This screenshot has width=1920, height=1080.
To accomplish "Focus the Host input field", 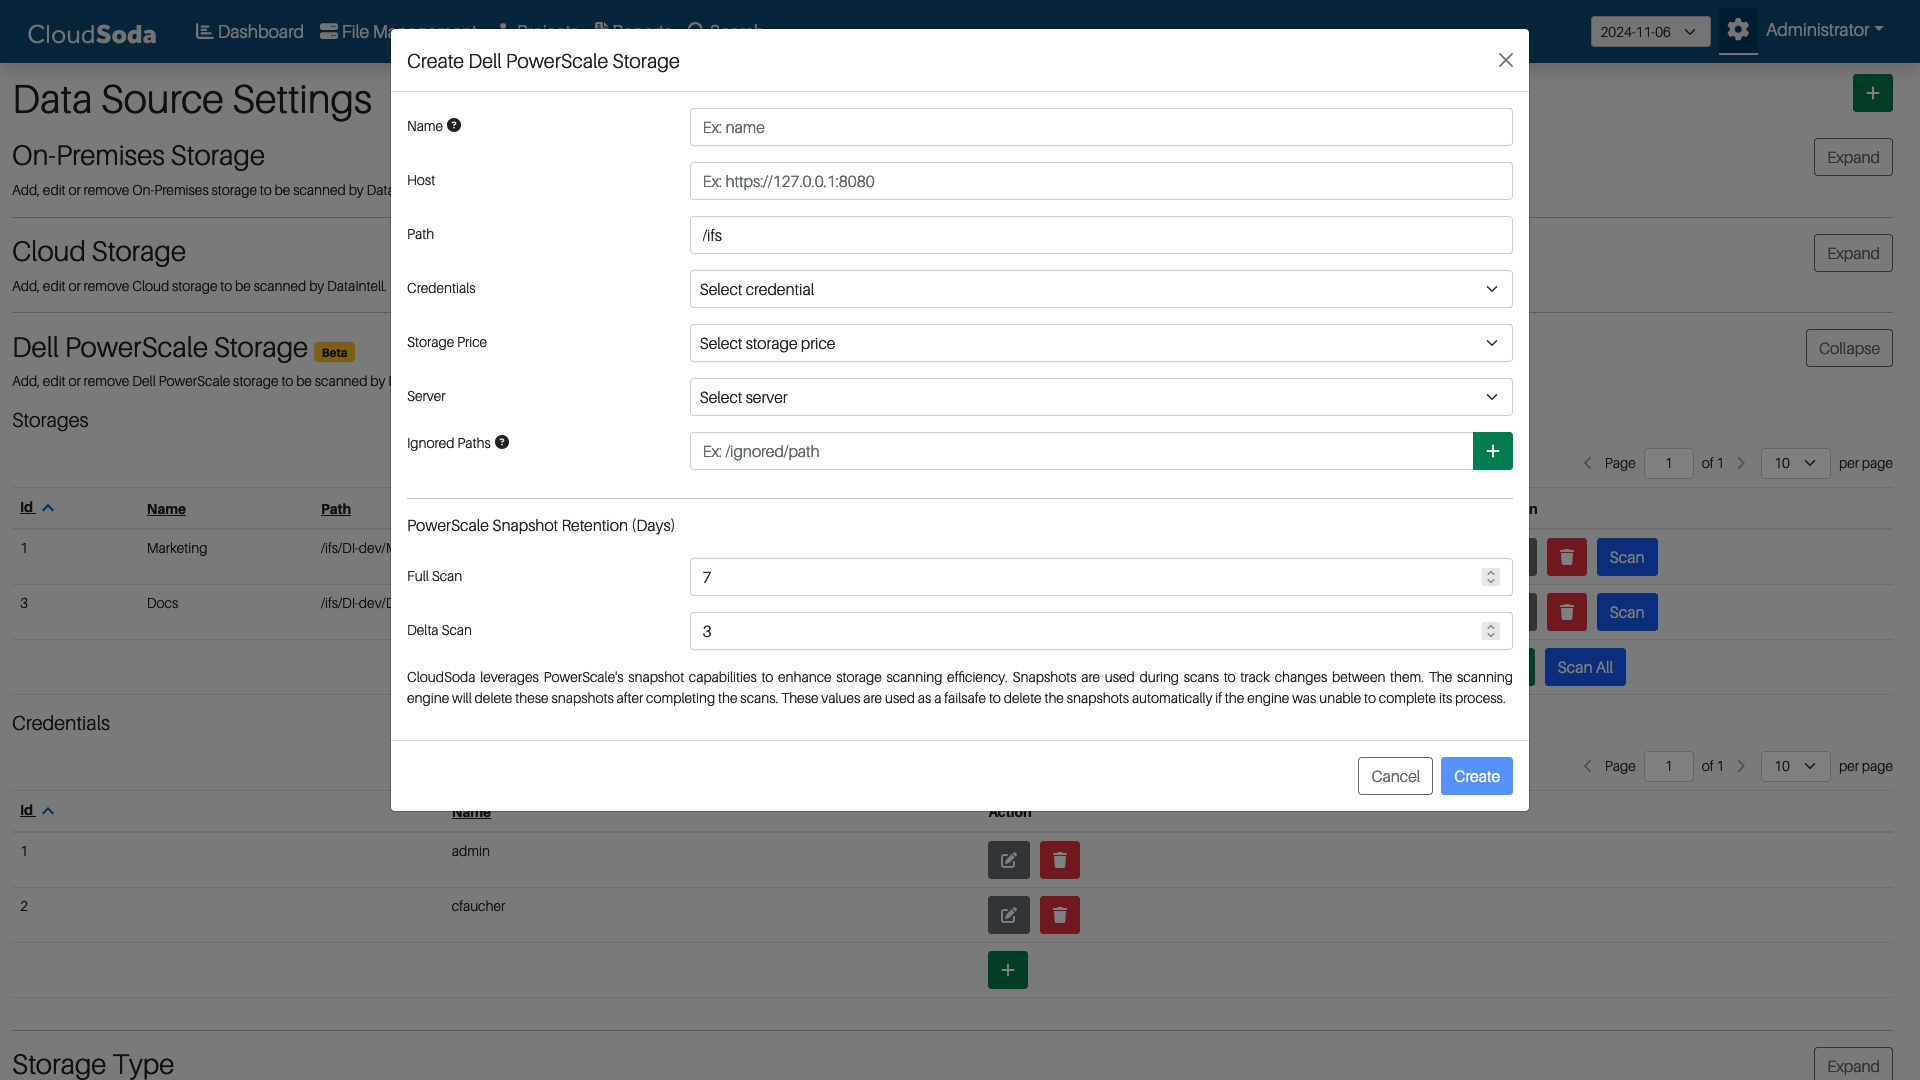I will (1100, 181).
